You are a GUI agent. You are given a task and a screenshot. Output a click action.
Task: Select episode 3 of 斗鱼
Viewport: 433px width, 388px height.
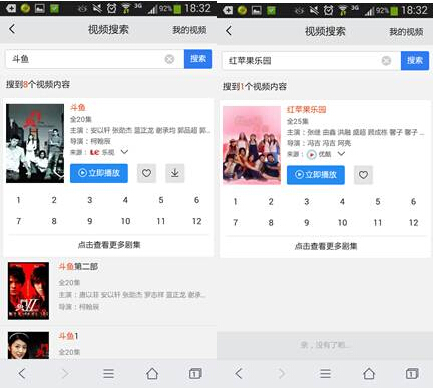coord(90,200)
